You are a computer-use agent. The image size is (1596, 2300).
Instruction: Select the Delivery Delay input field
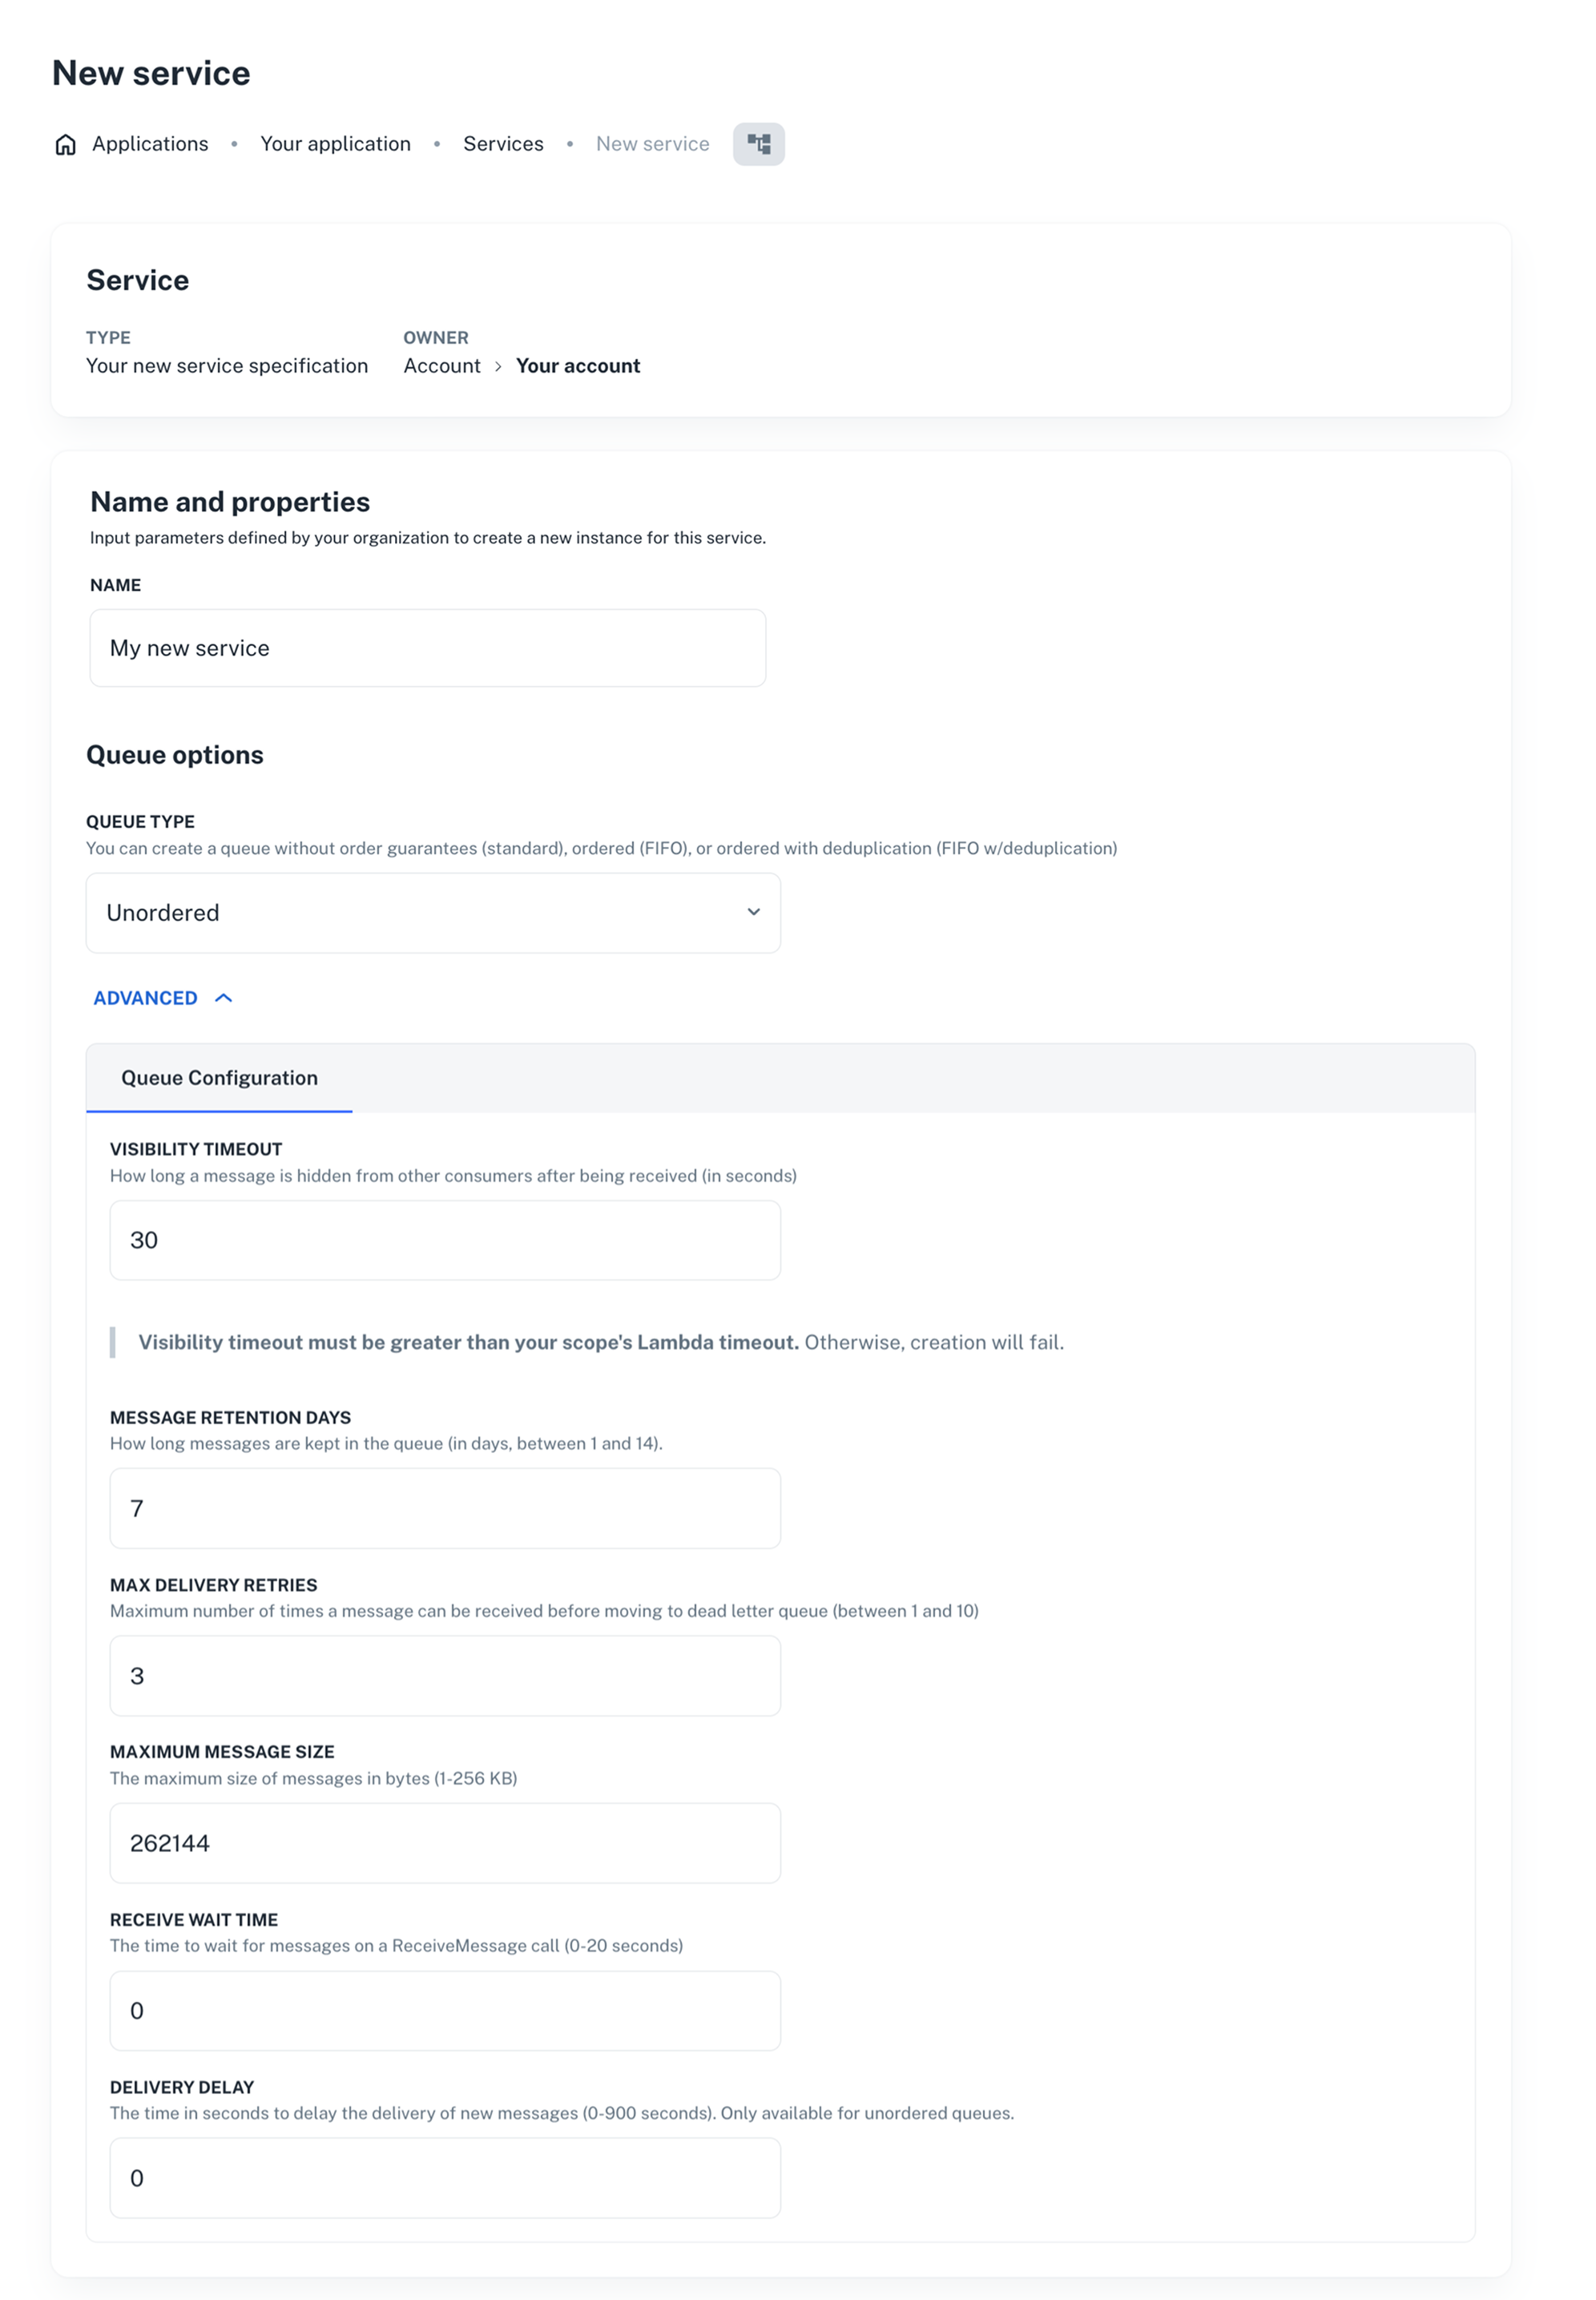click(x=444, y=2178)
